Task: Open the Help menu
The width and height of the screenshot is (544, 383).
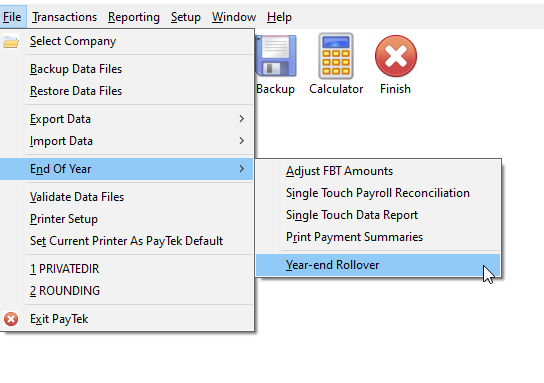Action: coord(279,17)
